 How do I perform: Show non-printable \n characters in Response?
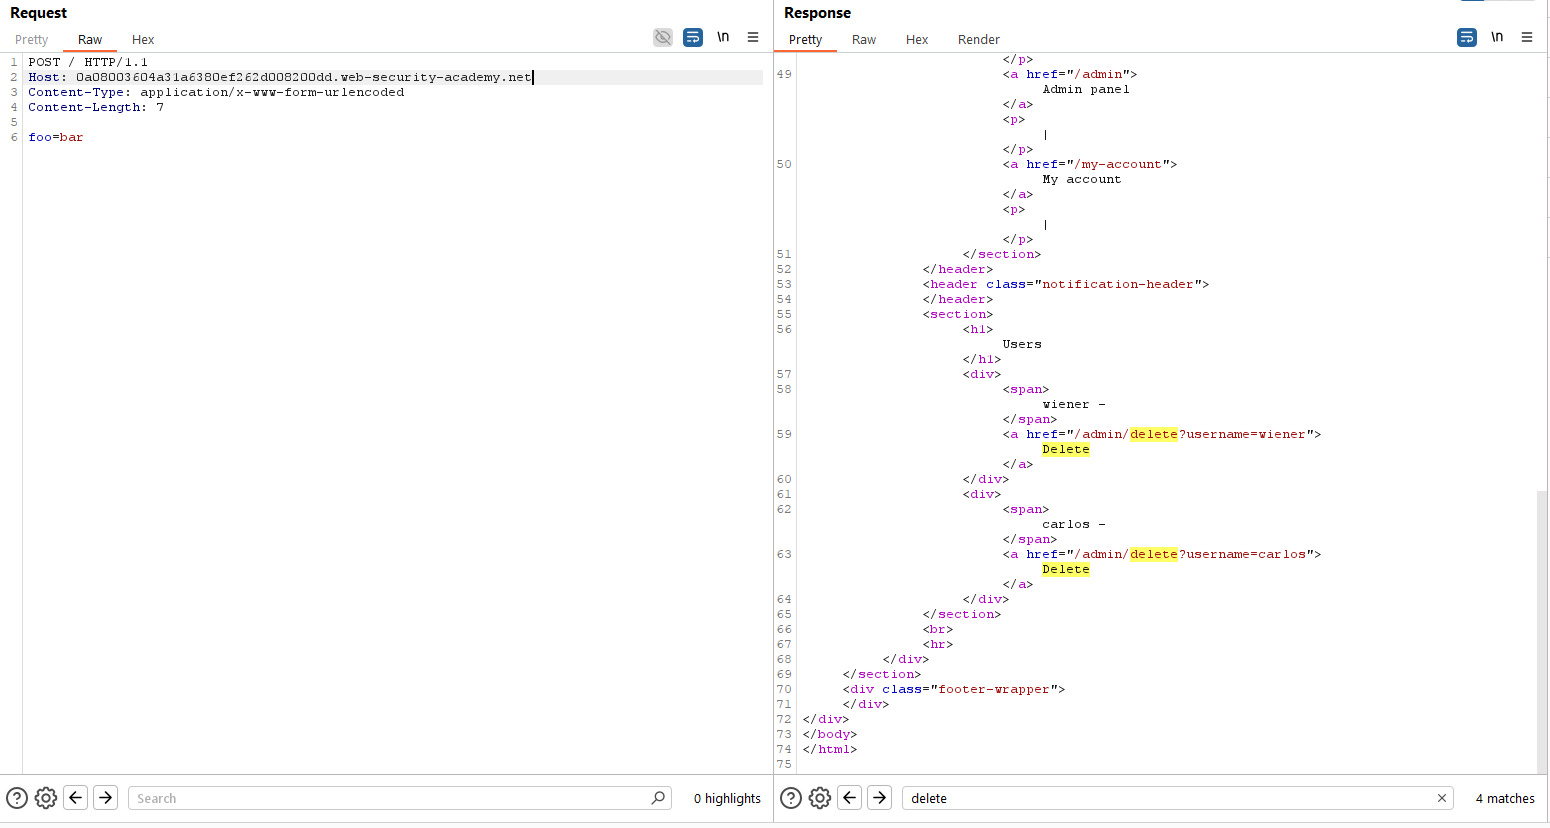click(x=1497, y=38)
